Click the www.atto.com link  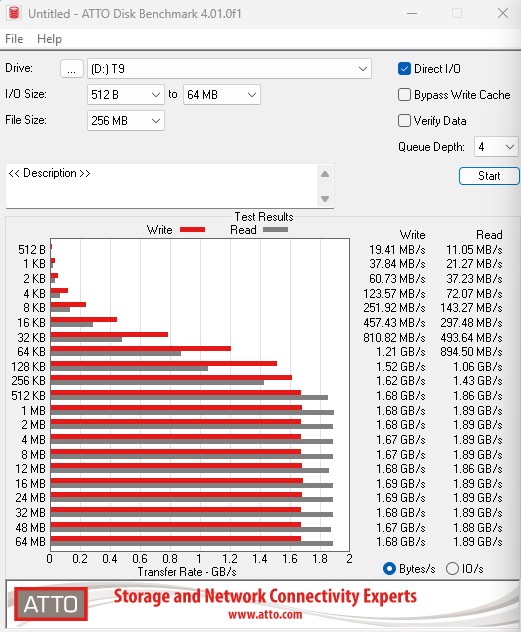265,615
